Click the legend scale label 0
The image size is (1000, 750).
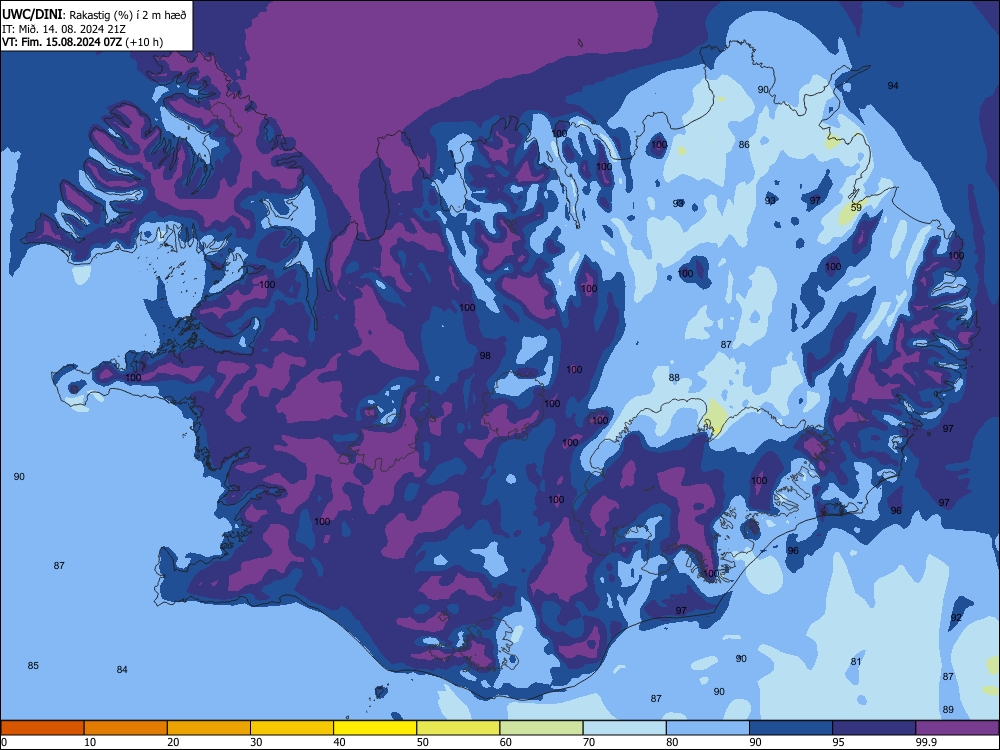tap(4, 742)
